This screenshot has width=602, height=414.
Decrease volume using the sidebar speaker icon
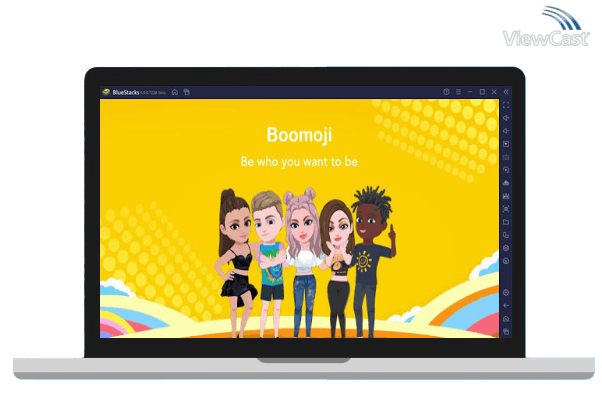point(506,131)
